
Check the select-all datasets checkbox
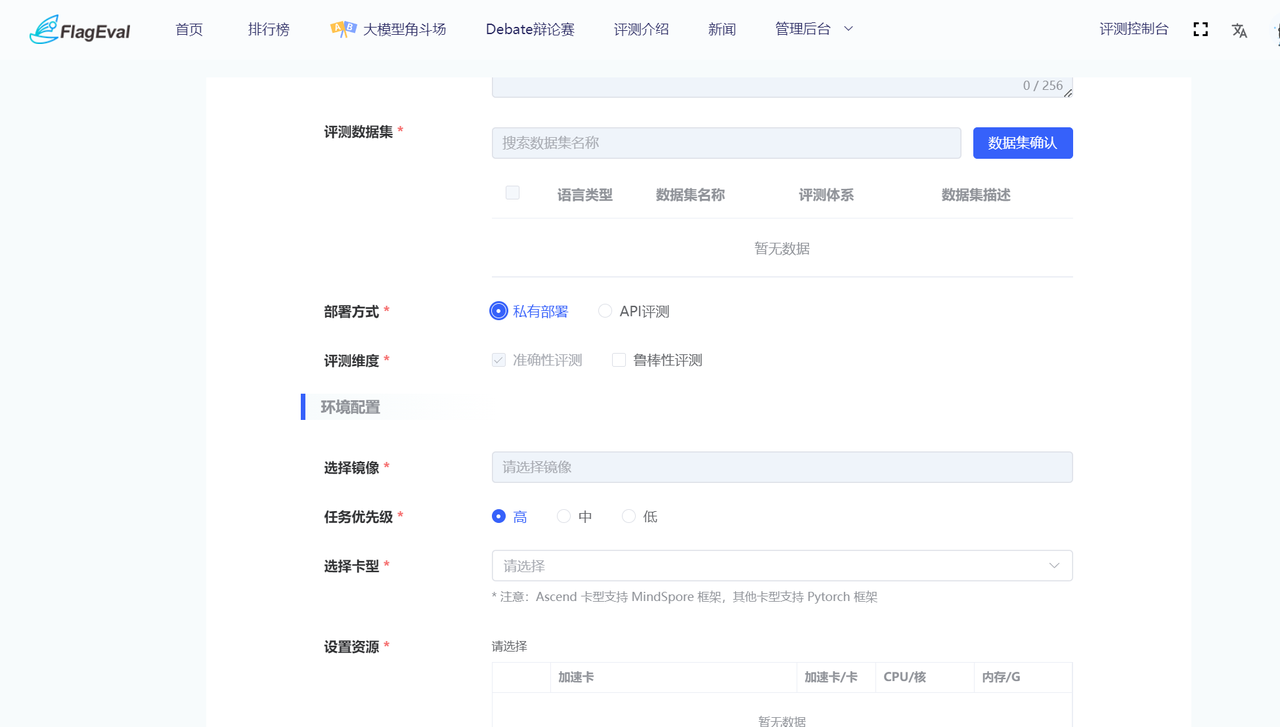click(513, 193)
